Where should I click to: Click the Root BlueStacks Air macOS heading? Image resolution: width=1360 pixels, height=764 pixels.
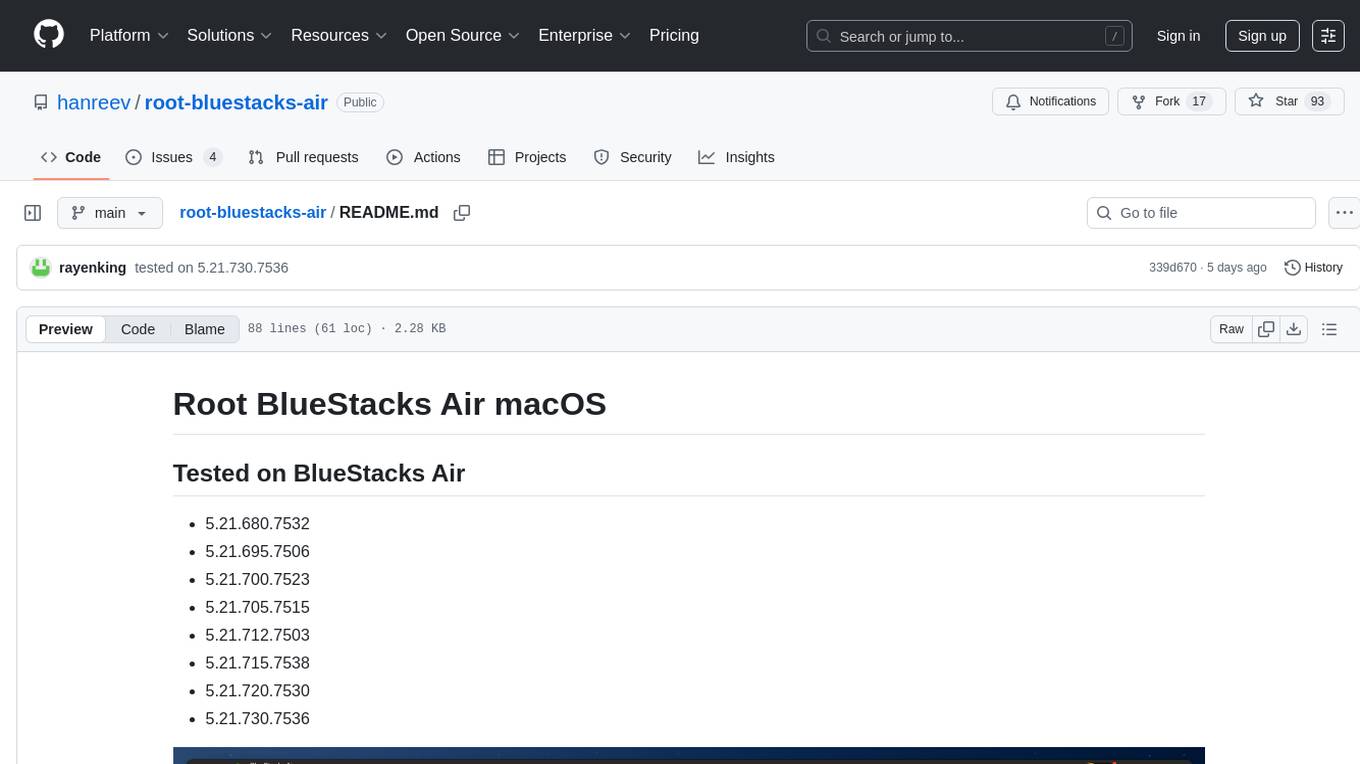[389, 404]
